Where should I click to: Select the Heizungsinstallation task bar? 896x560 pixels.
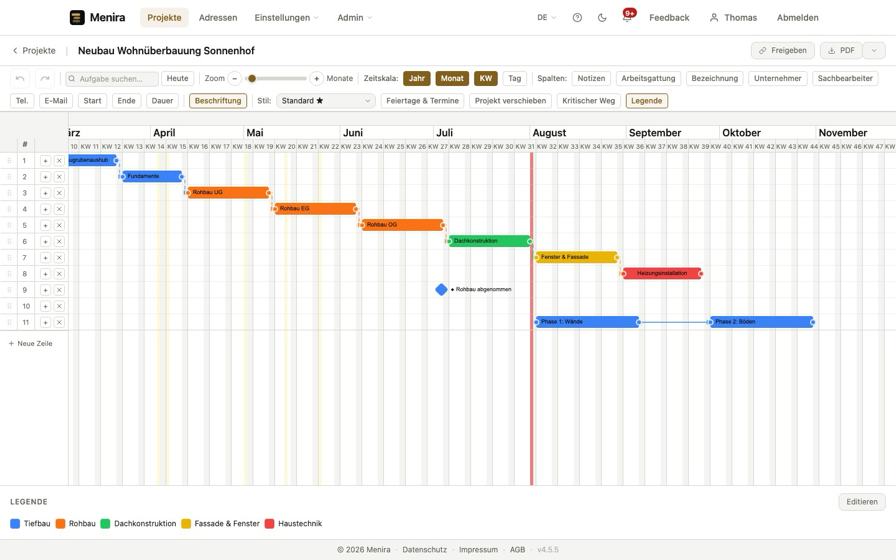(x=662, y=273)
